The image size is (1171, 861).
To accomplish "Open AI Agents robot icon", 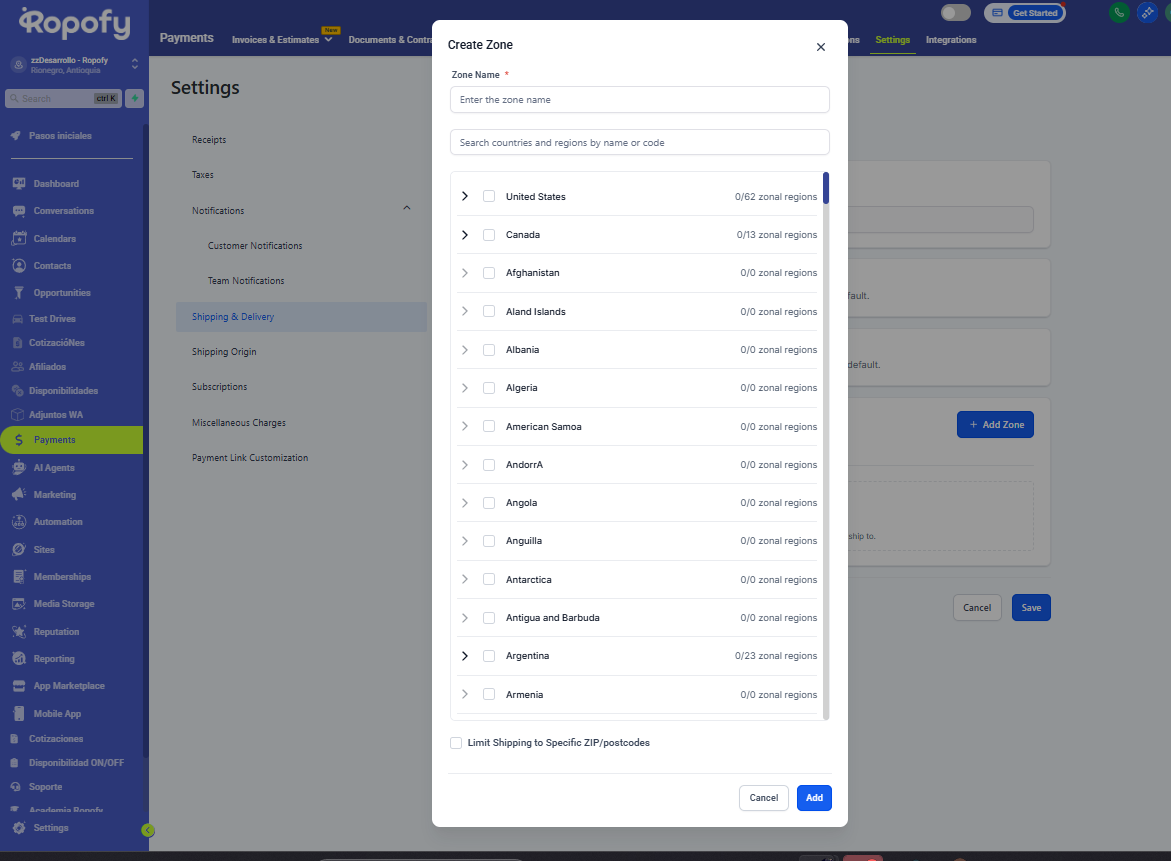I will point(19,468).
